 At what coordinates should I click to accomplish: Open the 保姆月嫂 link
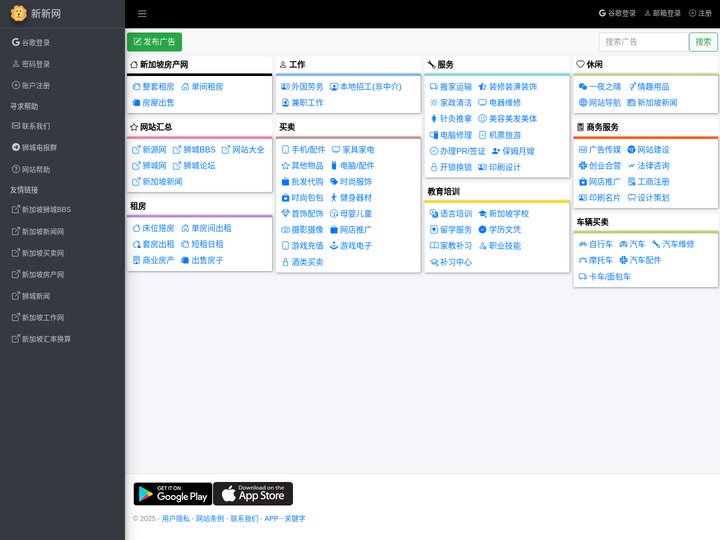(x=513, y=151)
